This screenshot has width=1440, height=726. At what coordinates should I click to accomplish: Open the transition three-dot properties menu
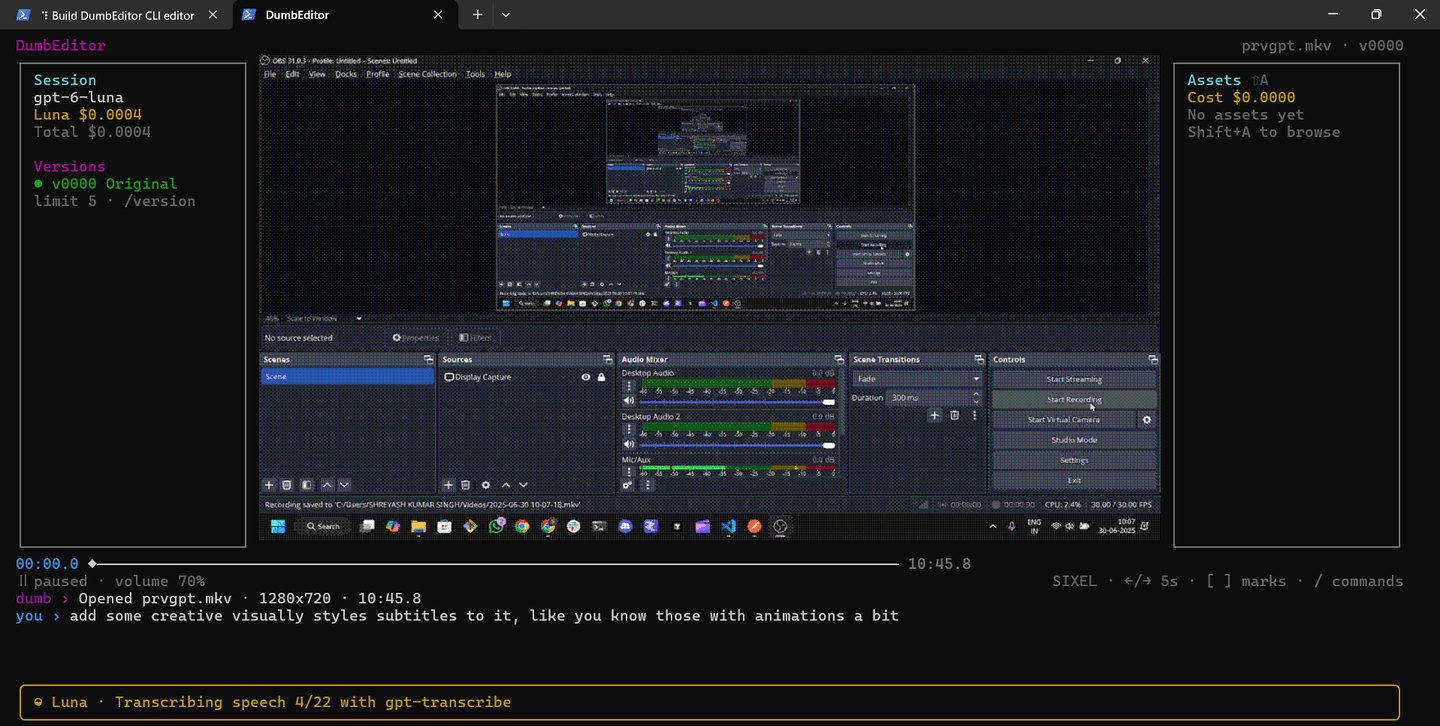tap(975, 415)
